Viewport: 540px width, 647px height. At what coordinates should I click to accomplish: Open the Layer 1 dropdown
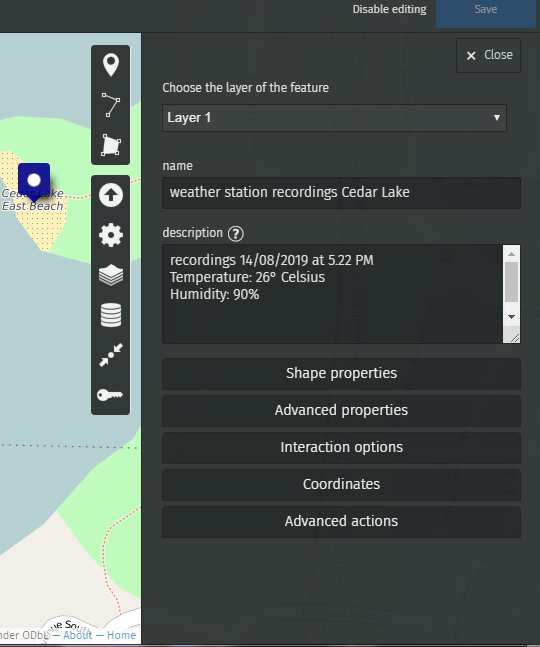[334, 118]
